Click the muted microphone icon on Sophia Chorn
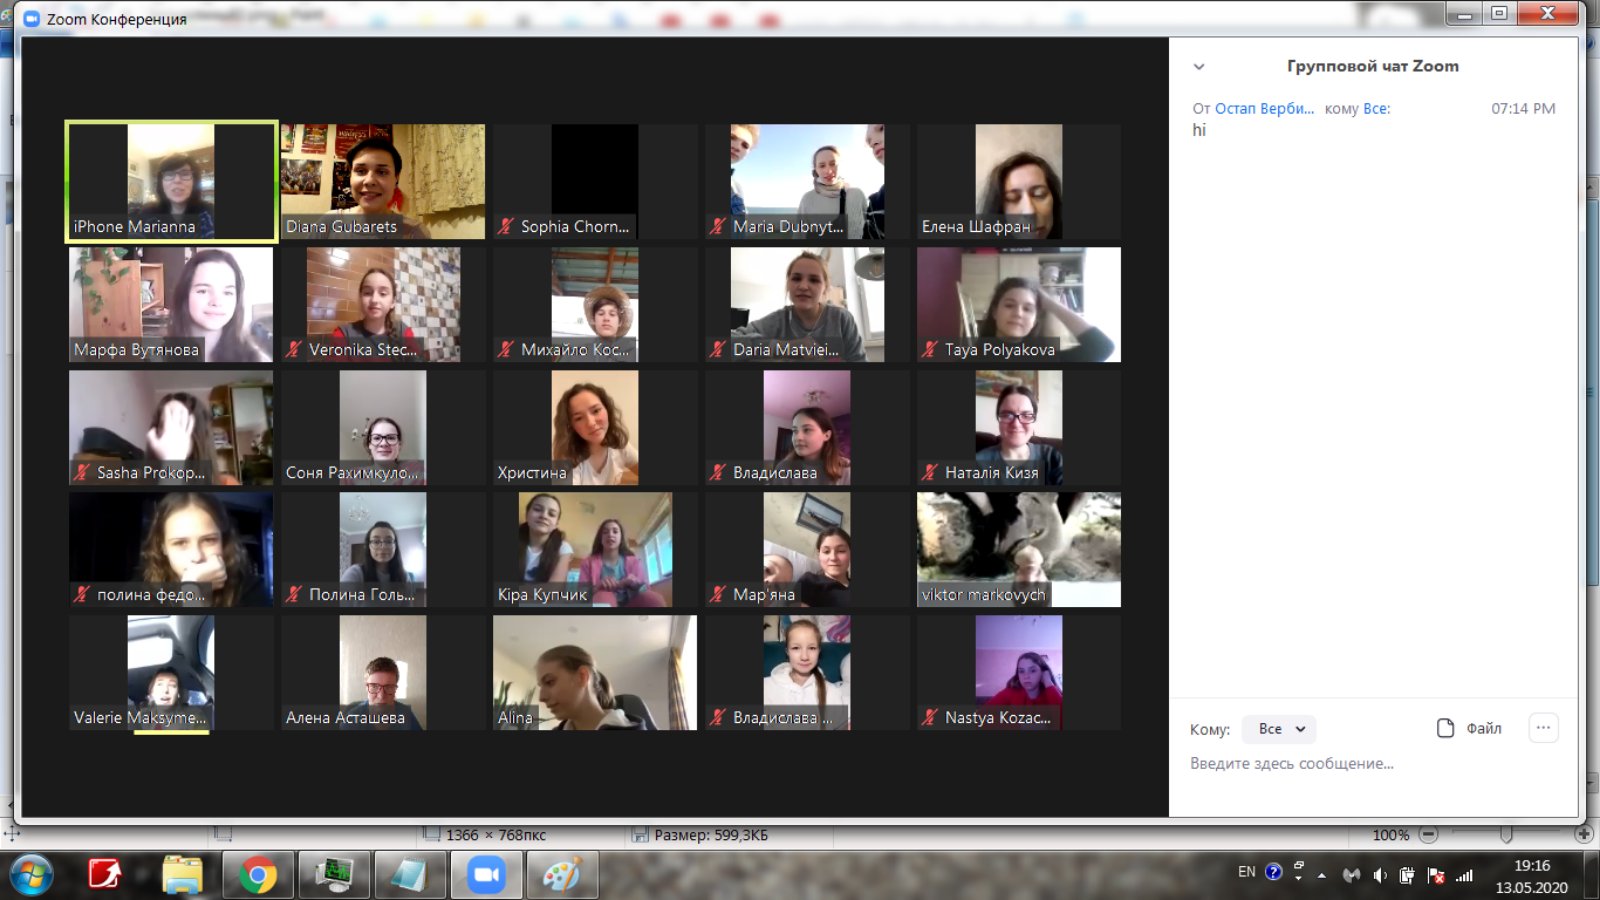Screen dimensions: 1600x900 (x=506, y=227)
